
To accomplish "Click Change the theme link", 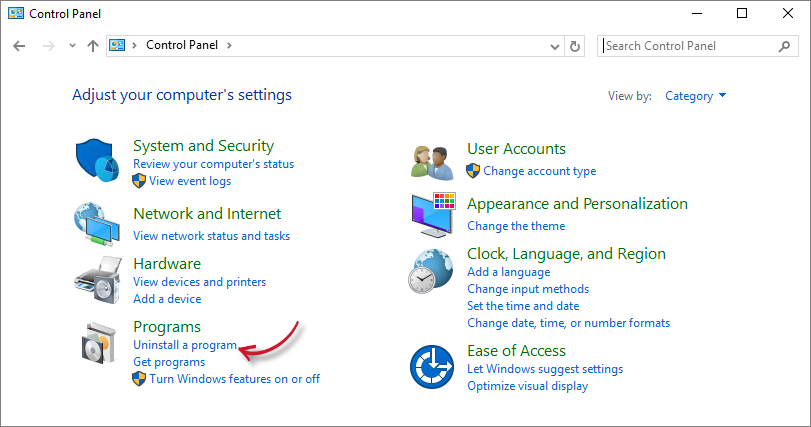I will 516,226.
